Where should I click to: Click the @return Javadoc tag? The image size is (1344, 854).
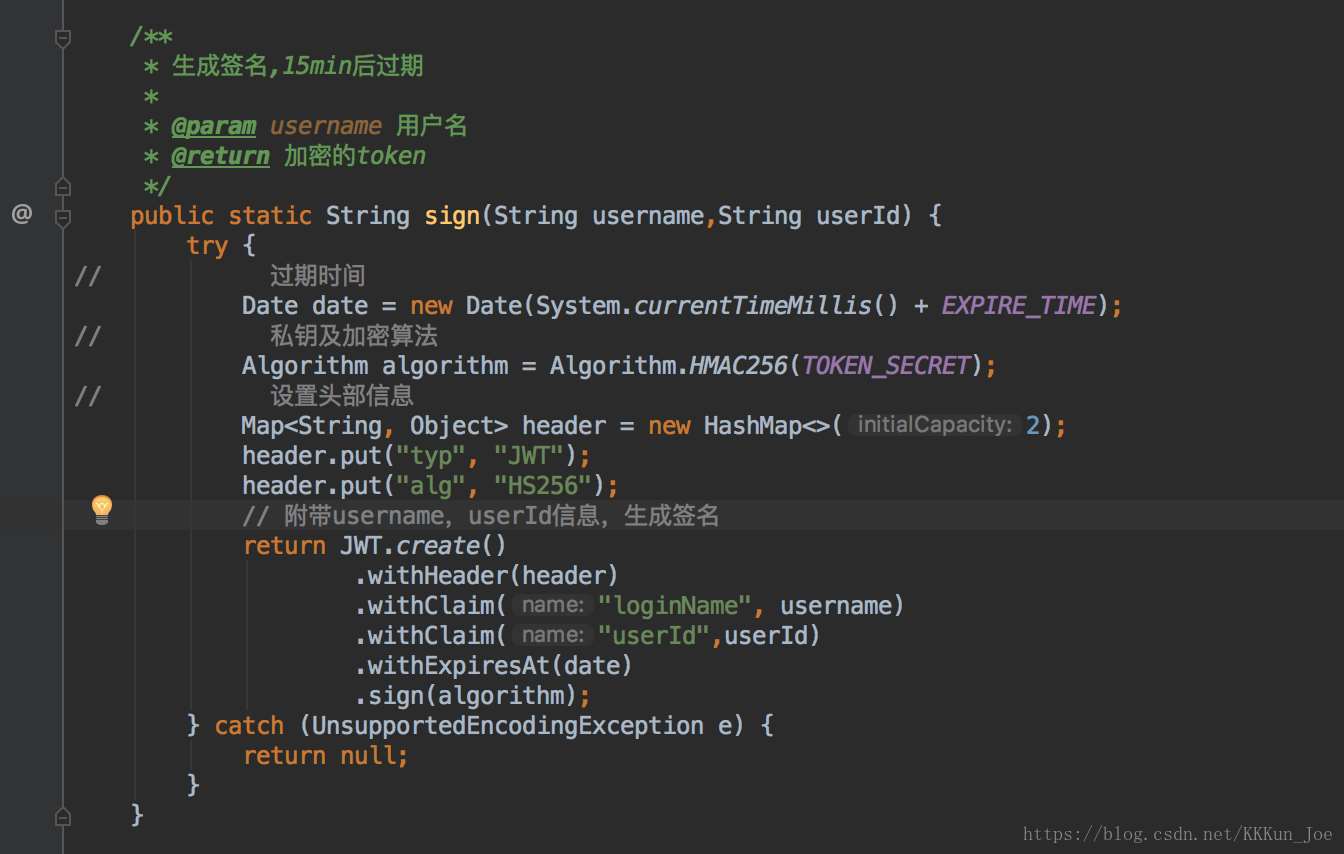220,156
